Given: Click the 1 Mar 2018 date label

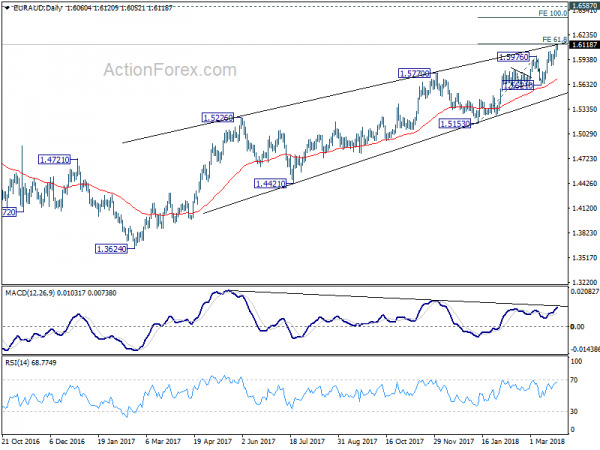Looking at the screenshot, I should (x=548, y=442).
